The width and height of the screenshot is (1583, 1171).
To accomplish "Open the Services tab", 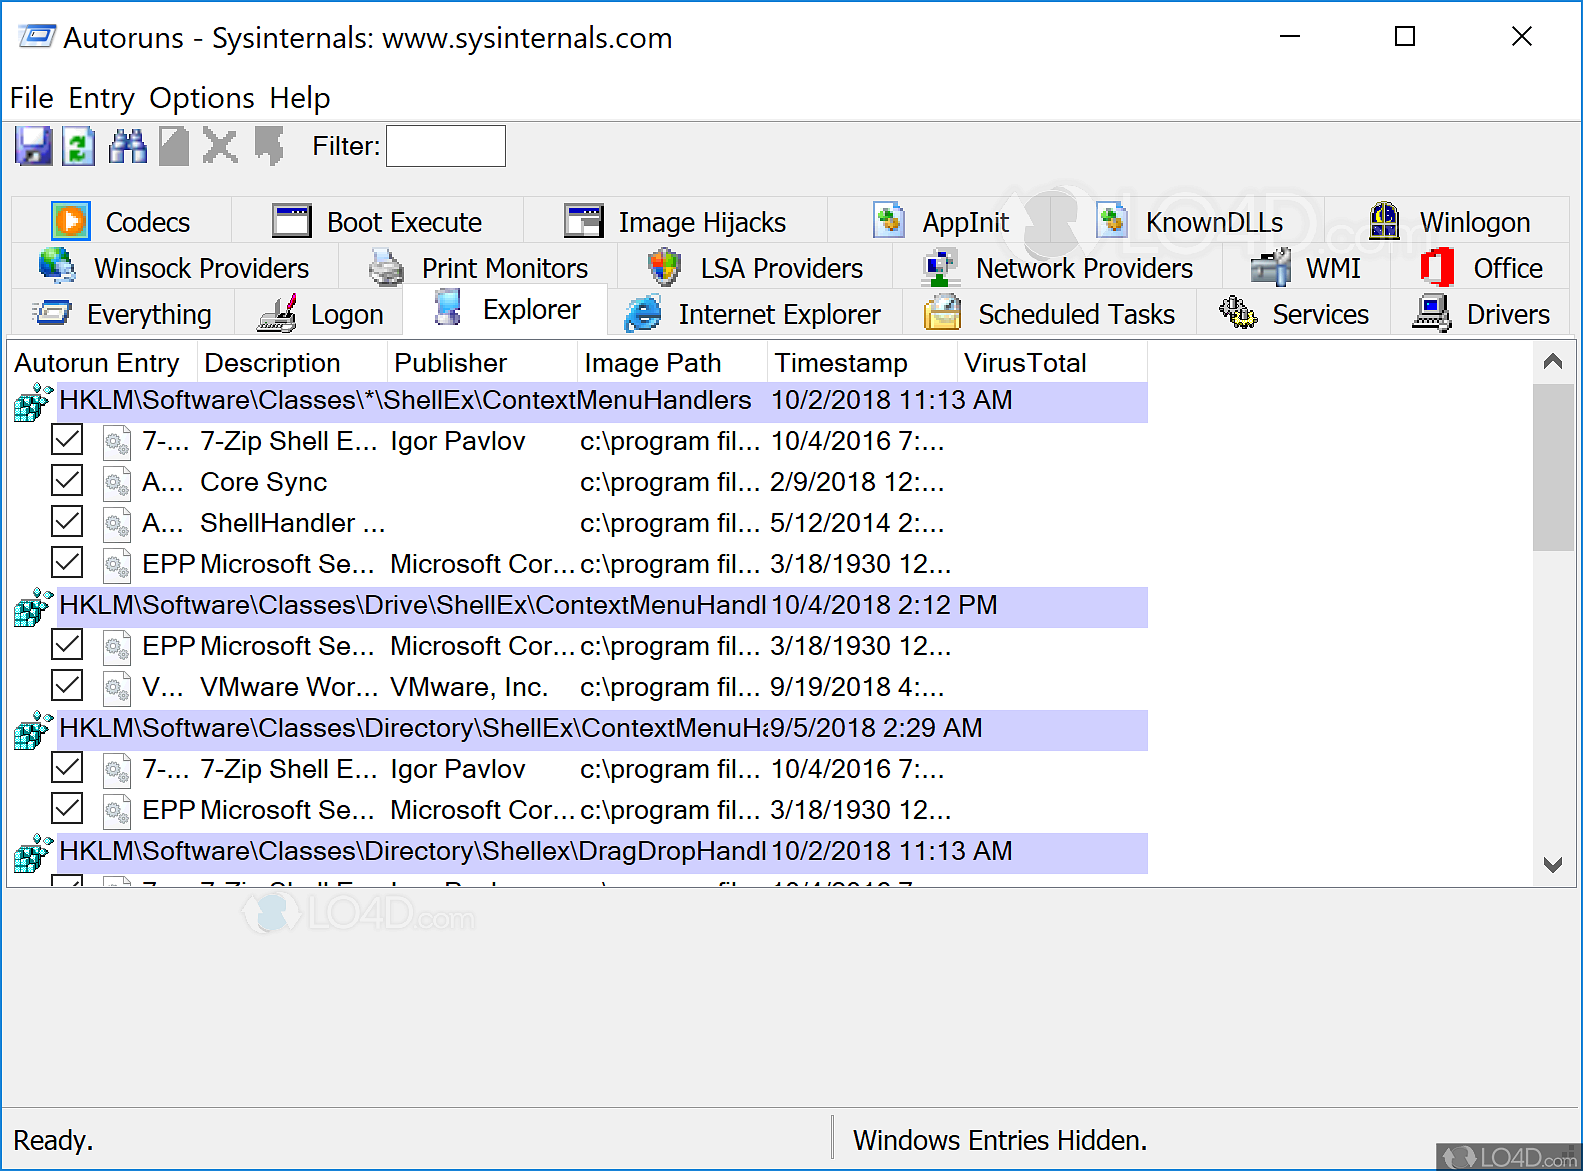I will 1295,314.
